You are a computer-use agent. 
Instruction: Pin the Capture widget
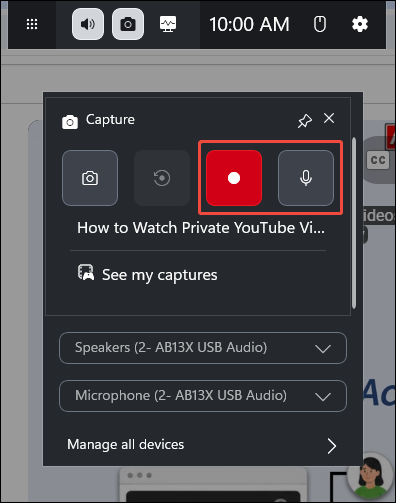tap(305, 121)
